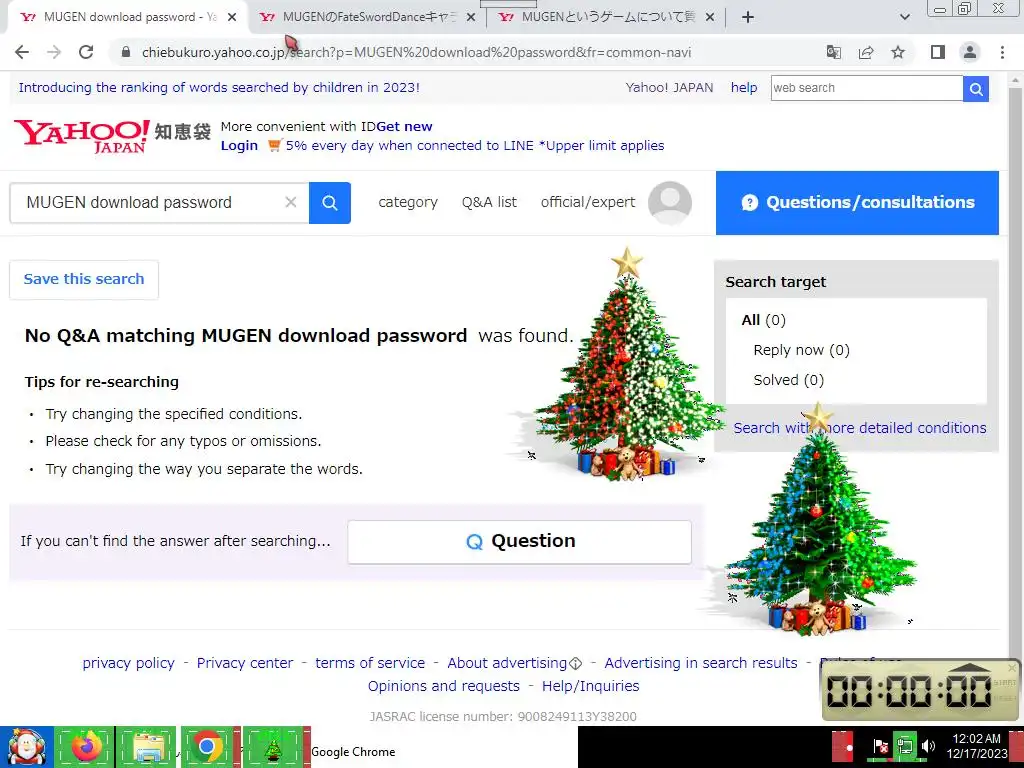Screen dimensions: 1024x768
Task: Click the Yahoo! Japan Chiebukuro logo
Action: click(x=112, y=136)
